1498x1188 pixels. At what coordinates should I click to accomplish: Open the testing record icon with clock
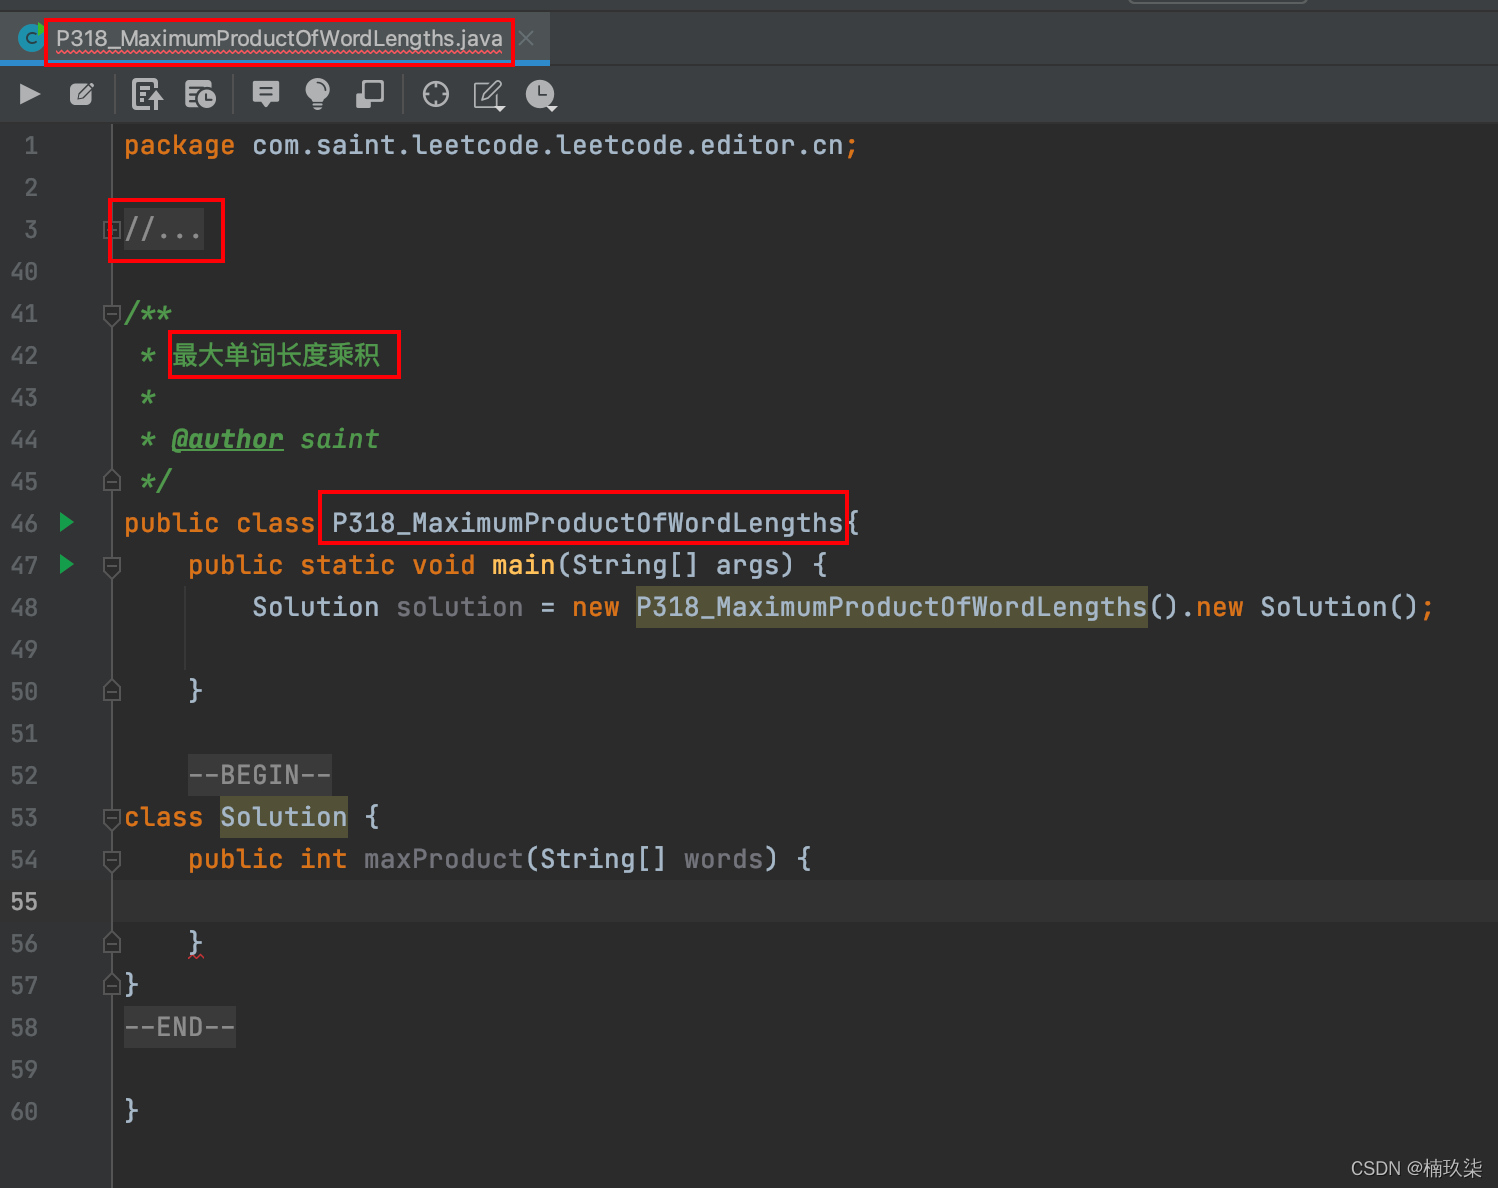pyautogui.click(x=200, y=94)
